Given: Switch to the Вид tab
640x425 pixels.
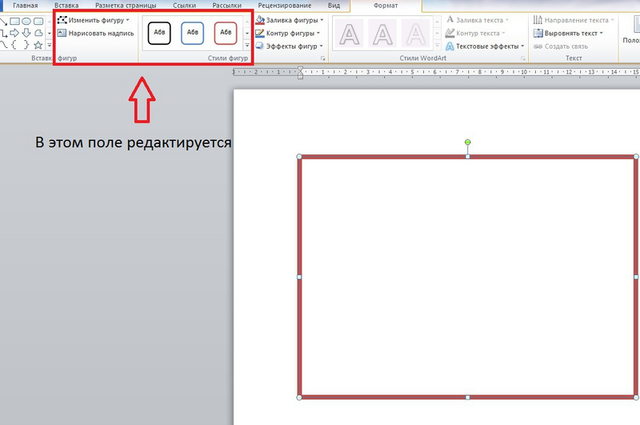Looking at the screenshot, I should (x=334, y=6).
